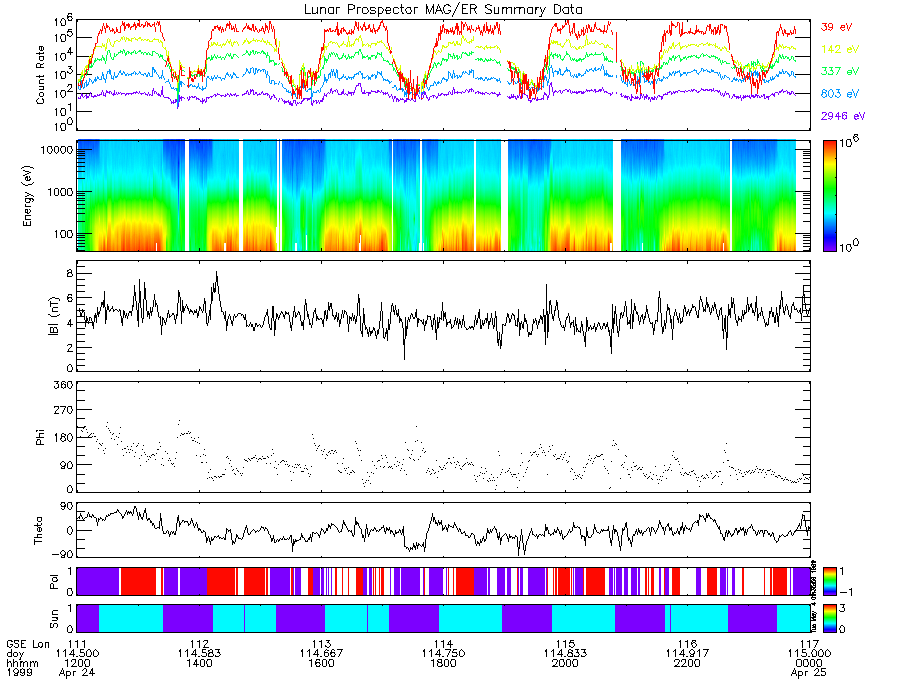Click the doy value '114.750'
This screenshot has width=900, height=700.
click(443, 654)
